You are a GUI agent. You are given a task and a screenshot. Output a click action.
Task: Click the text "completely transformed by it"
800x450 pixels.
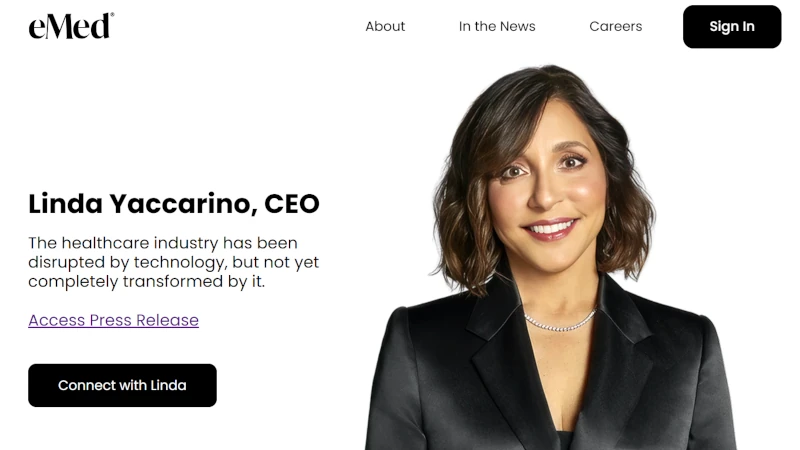point(145,282)
